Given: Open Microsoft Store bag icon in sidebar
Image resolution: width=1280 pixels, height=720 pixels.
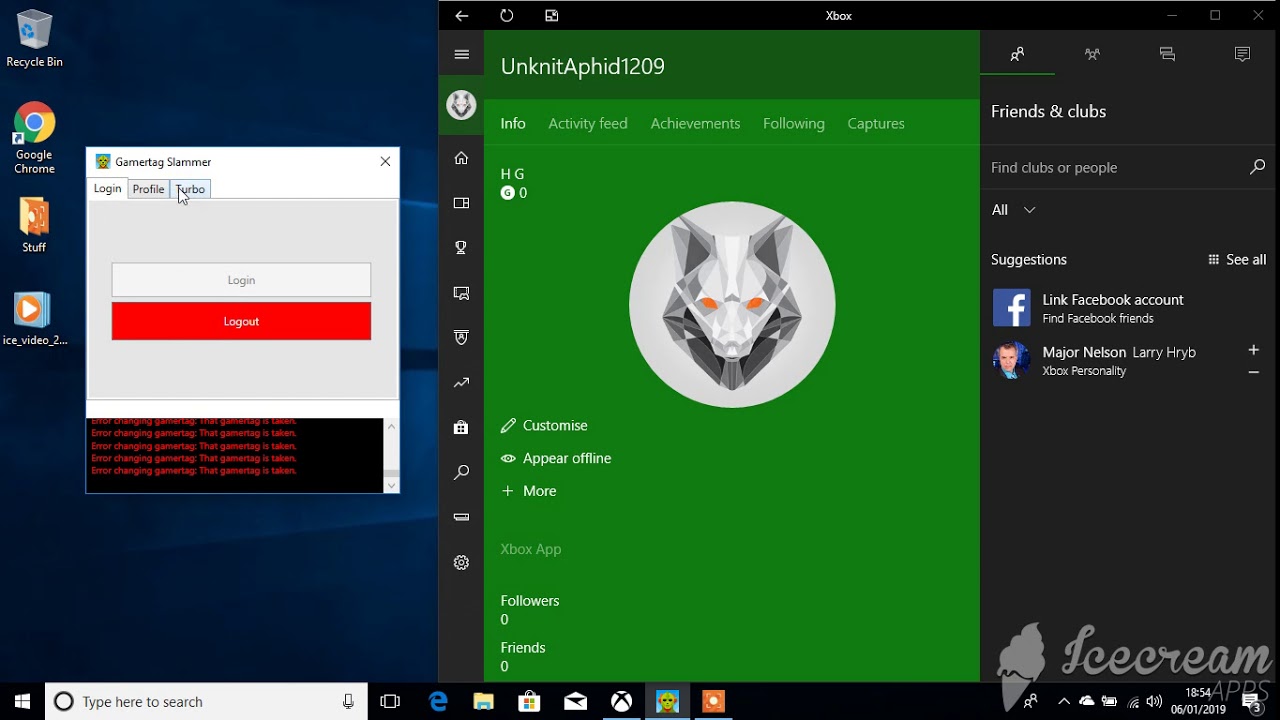Looking at the screenshot, I should tap(461, 428).
